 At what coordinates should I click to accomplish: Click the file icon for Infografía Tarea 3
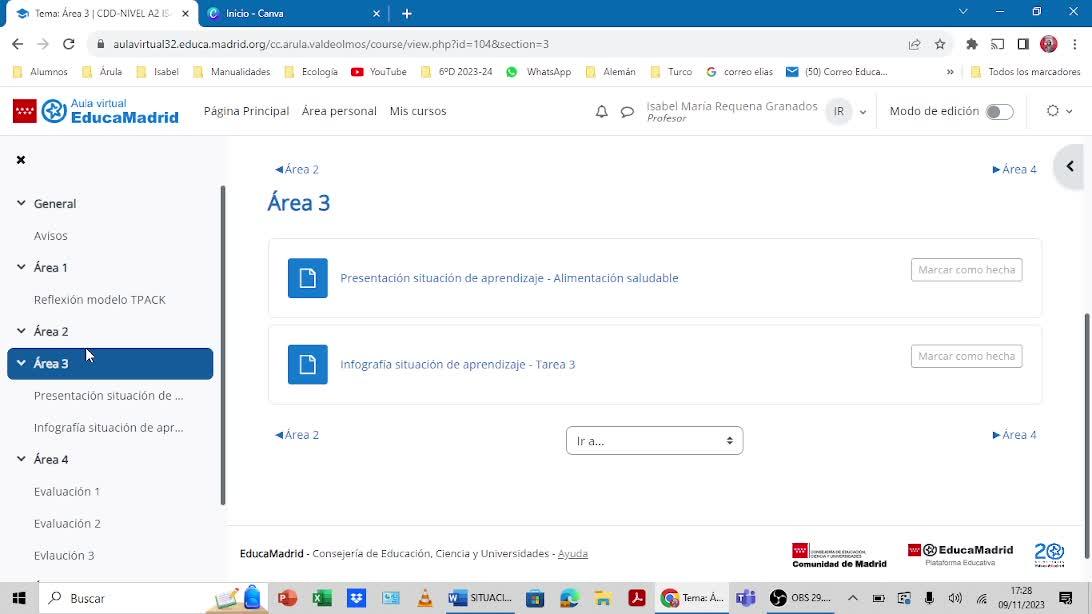click(308, 365)
